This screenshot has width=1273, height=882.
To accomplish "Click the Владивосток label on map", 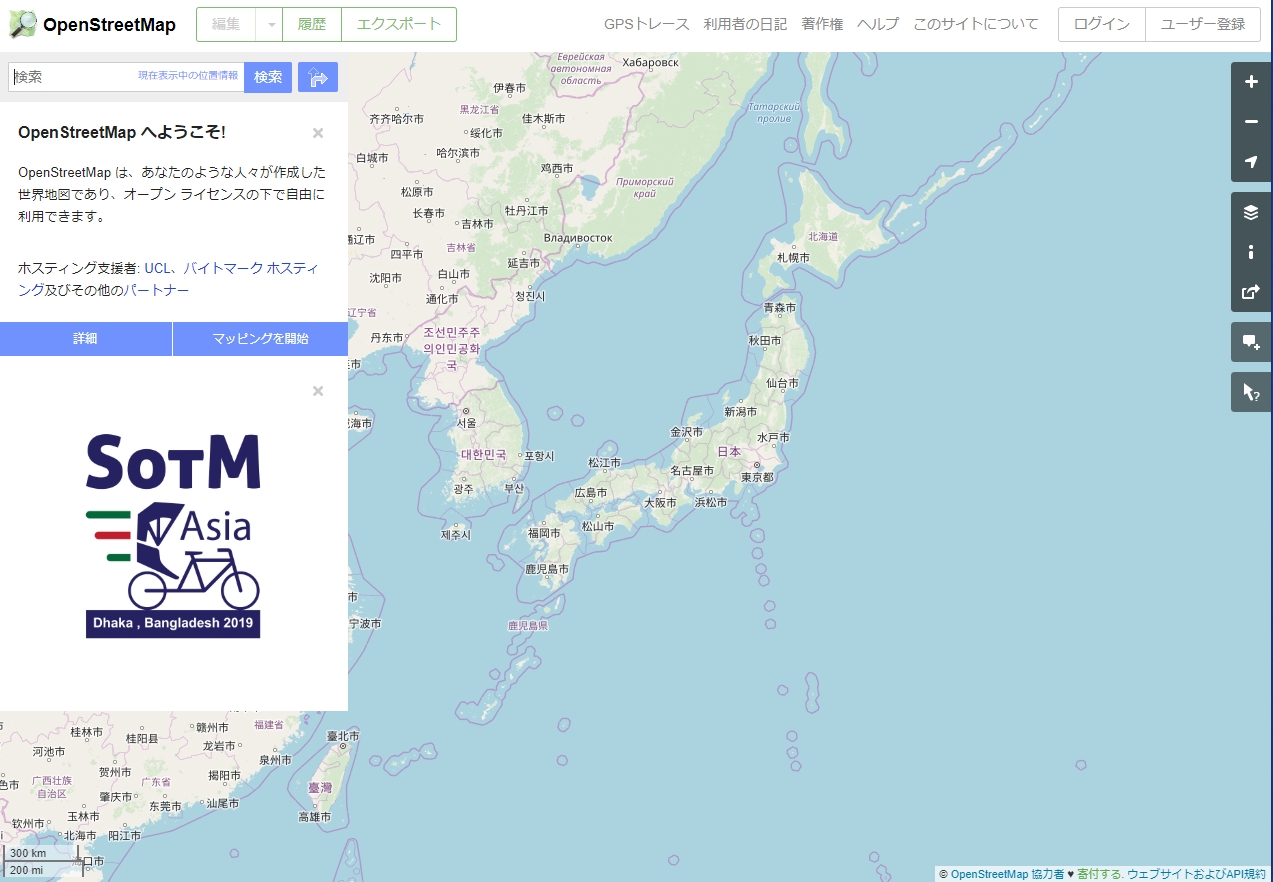I will click(578, 238).
